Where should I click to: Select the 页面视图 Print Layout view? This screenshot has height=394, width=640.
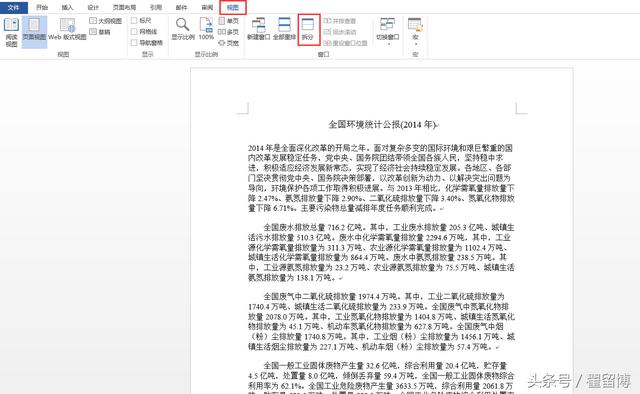tap(34, 32)
